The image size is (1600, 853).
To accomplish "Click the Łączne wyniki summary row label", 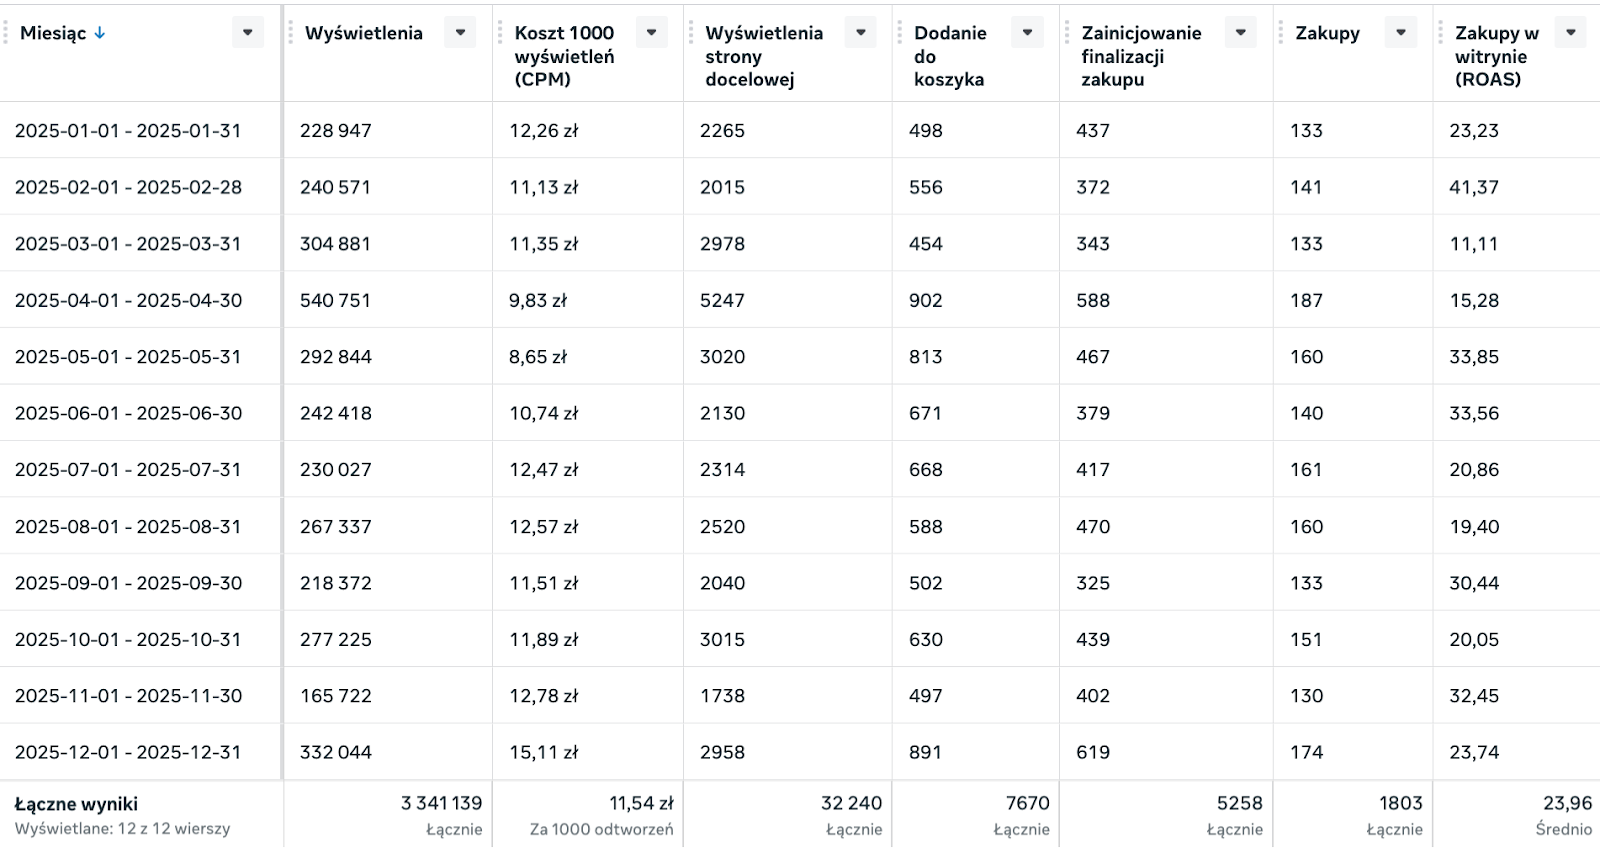I will [76, 804].
